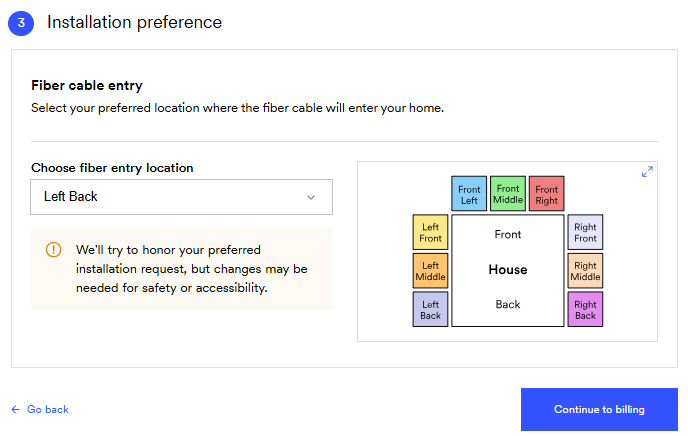Pick the Right Middle peach box
The image size is (688, 436).
coord(585,271)
